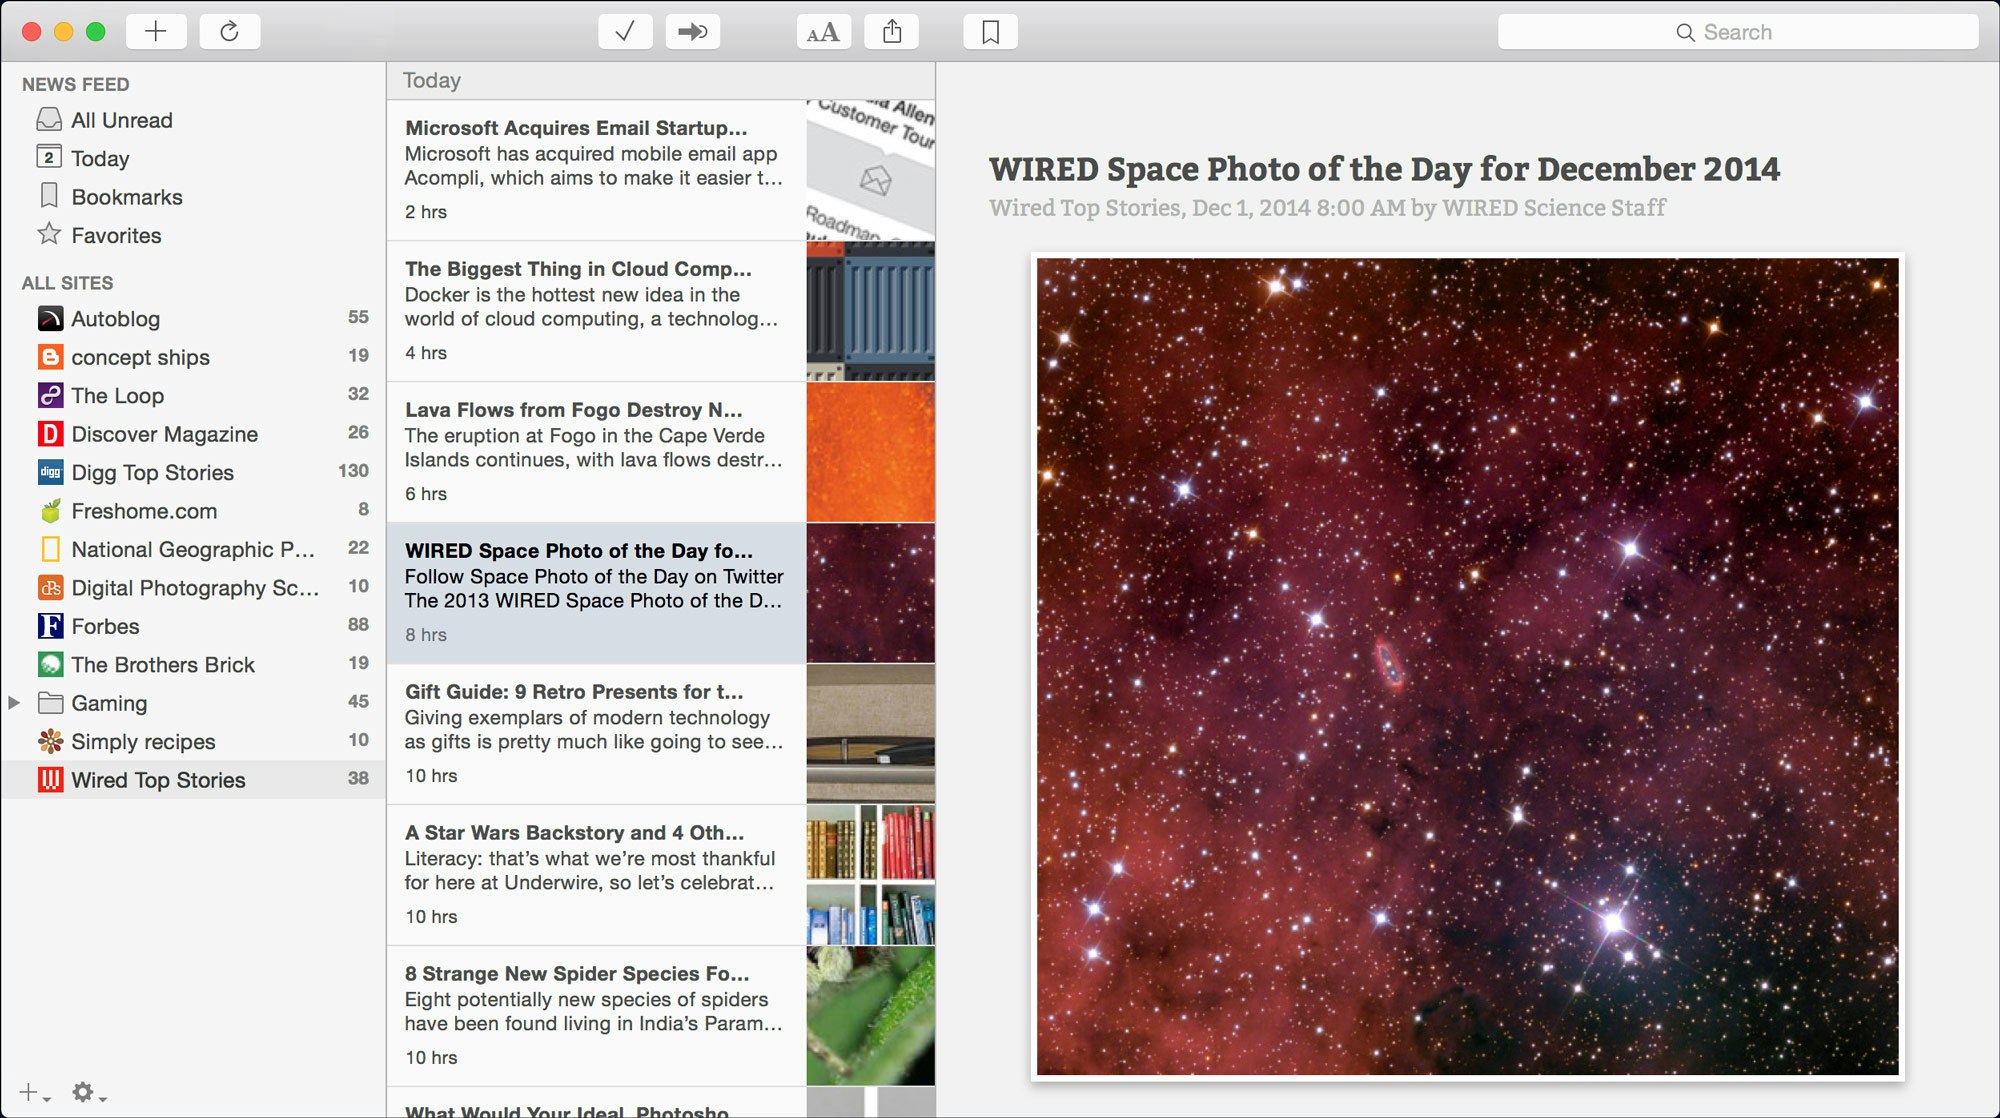Open the Favorites section
The width and height of the screenshot is (2000, 1118).
[x=116, y=235]
